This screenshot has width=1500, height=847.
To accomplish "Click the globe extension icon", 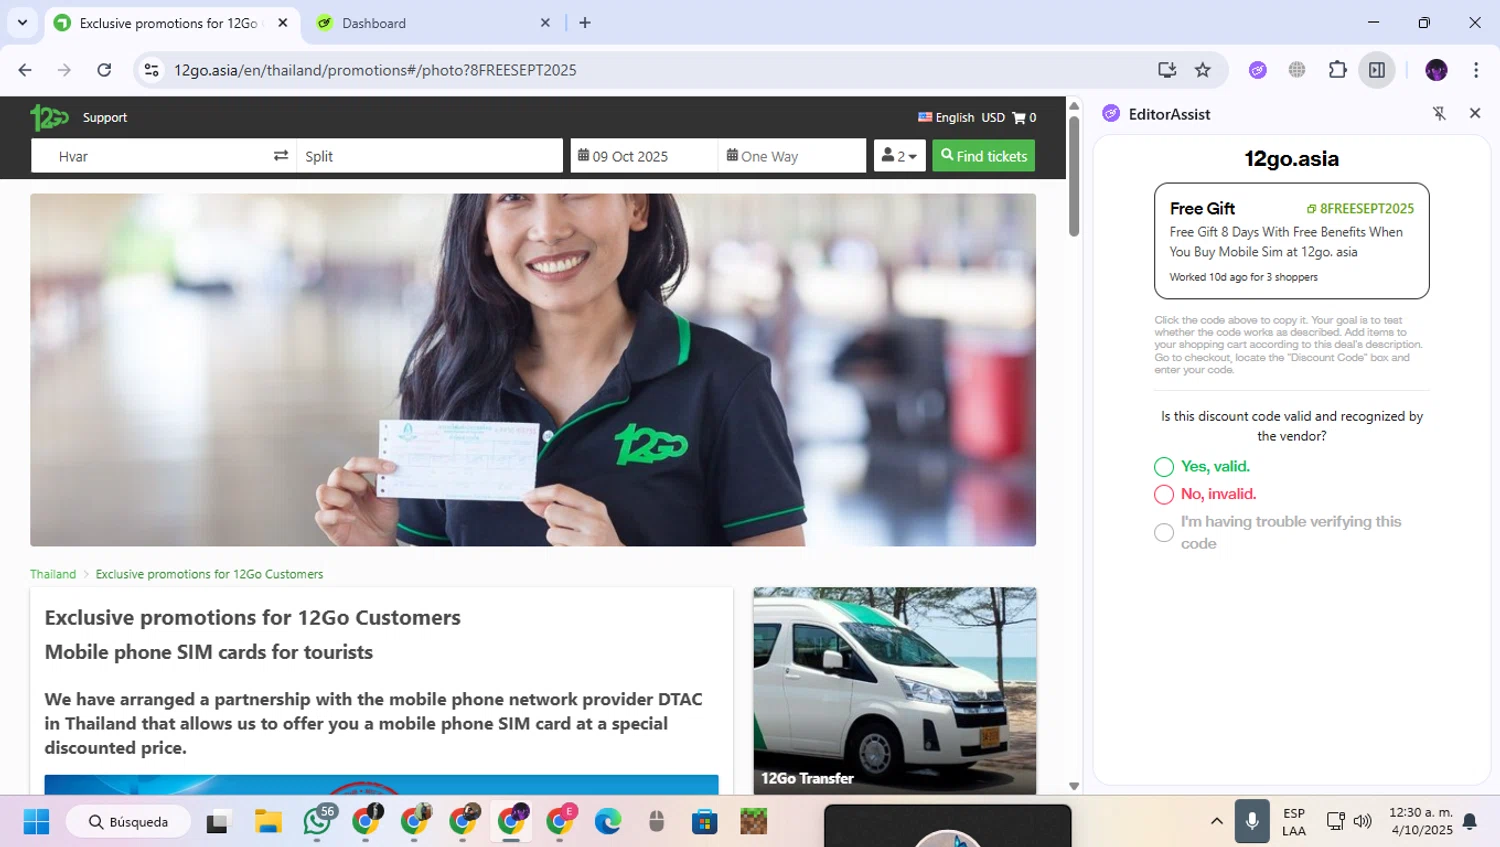I will tap(1297, 70).
